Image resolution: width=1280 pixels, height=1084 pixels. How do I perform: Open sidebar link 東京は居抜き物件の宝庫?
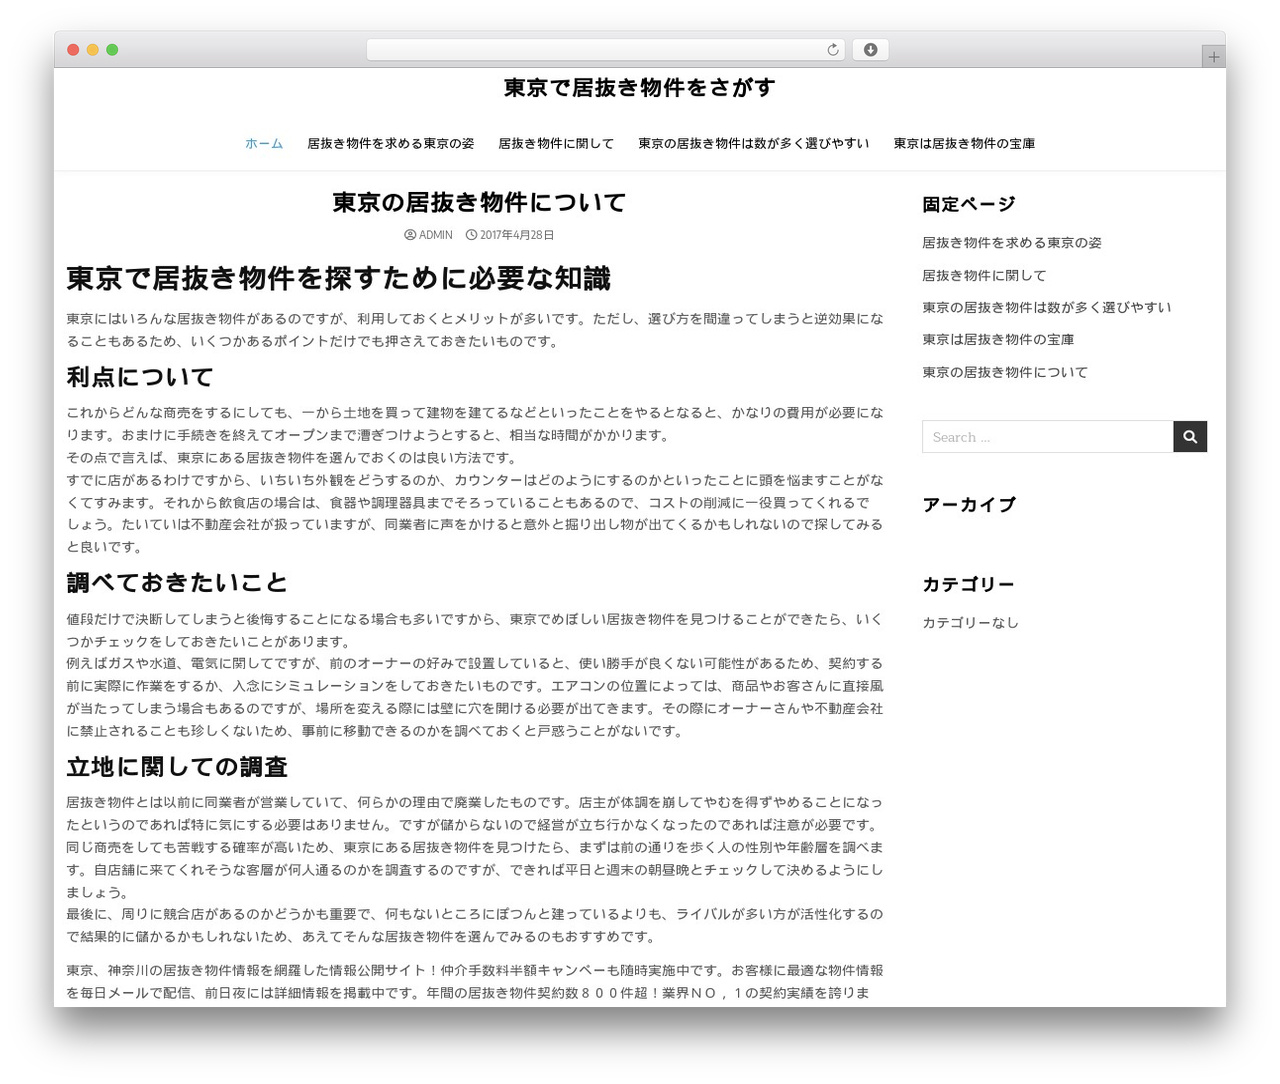tap(998, 339)
